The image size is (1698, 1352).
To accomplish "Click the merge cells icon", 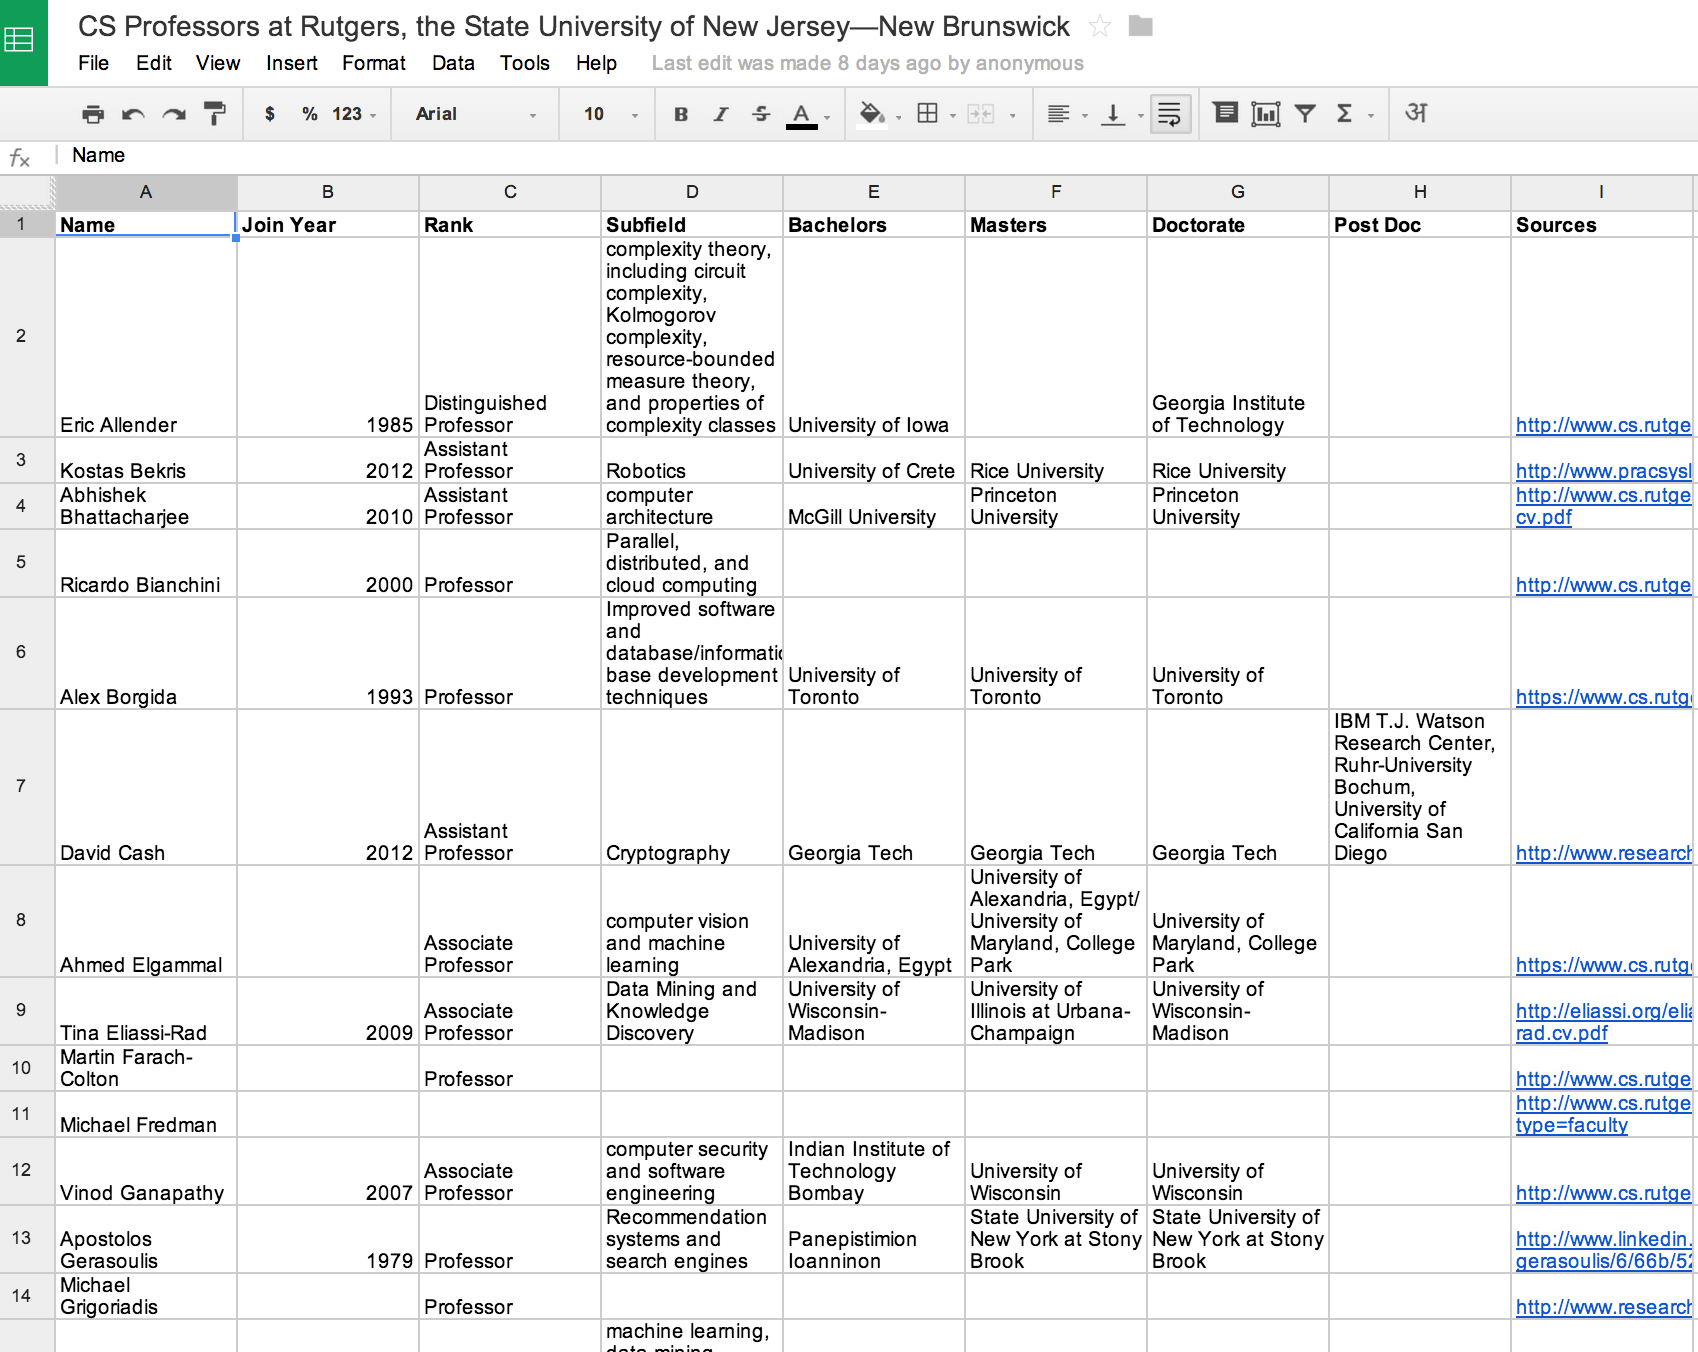I will tap(981, 114).
